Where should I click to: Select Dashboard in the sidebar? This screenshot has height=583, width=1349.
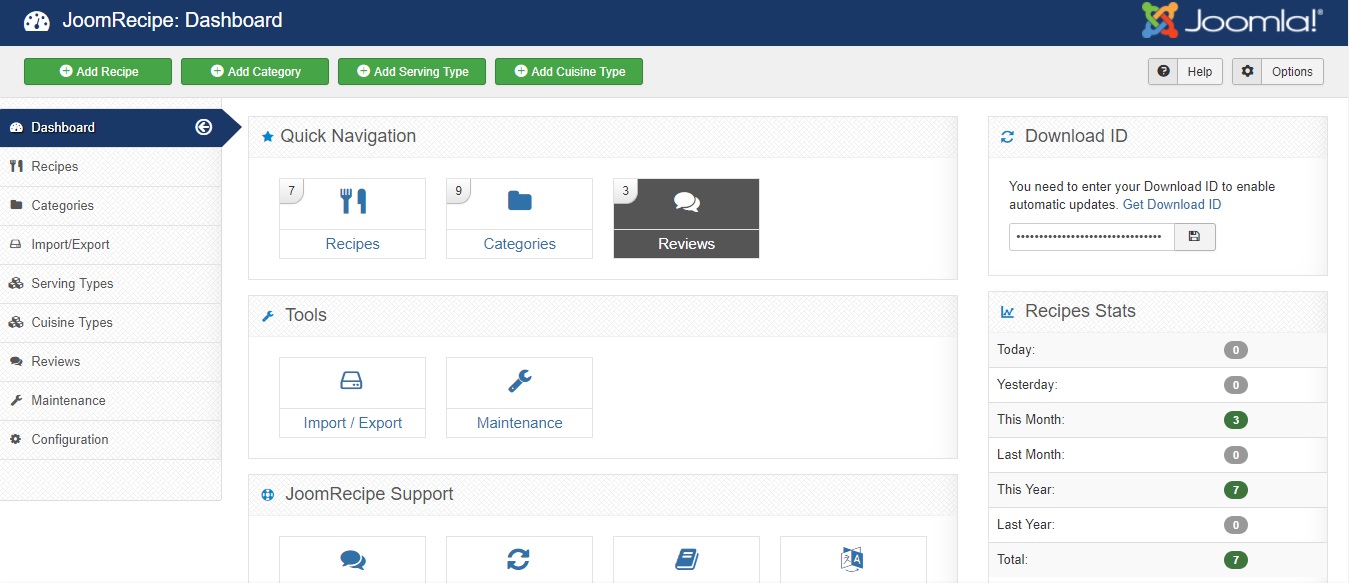pos(110,127)
